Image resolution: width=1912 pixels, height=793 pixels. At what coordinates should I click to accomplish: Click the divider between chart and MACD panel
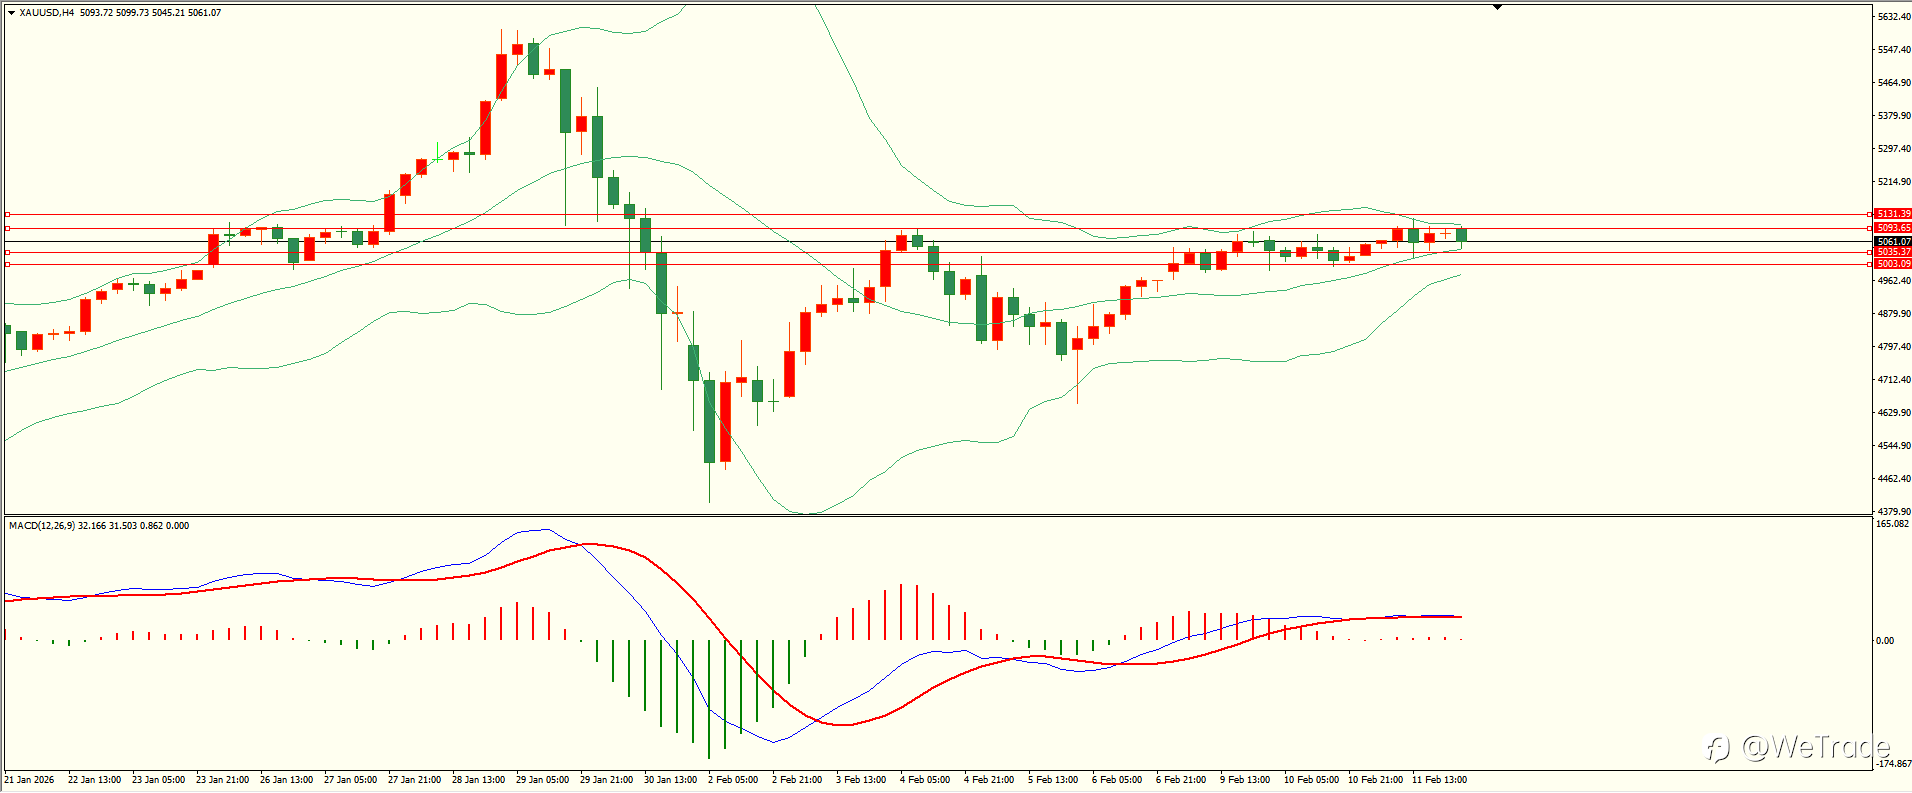coord(937,516)
